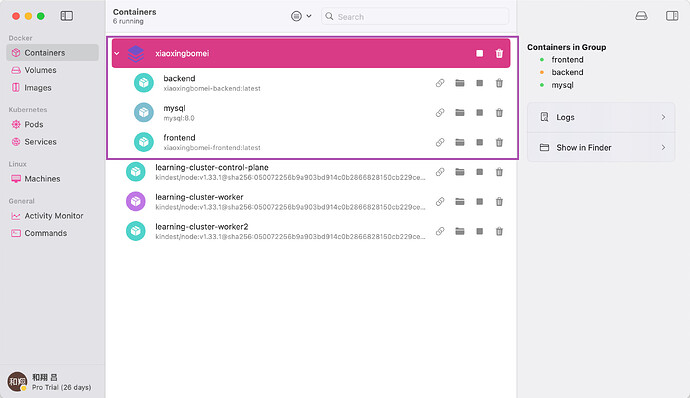Select mysql in Containers in Group
Viewport: 690px width, 398px height.
[x=562, y=85]
